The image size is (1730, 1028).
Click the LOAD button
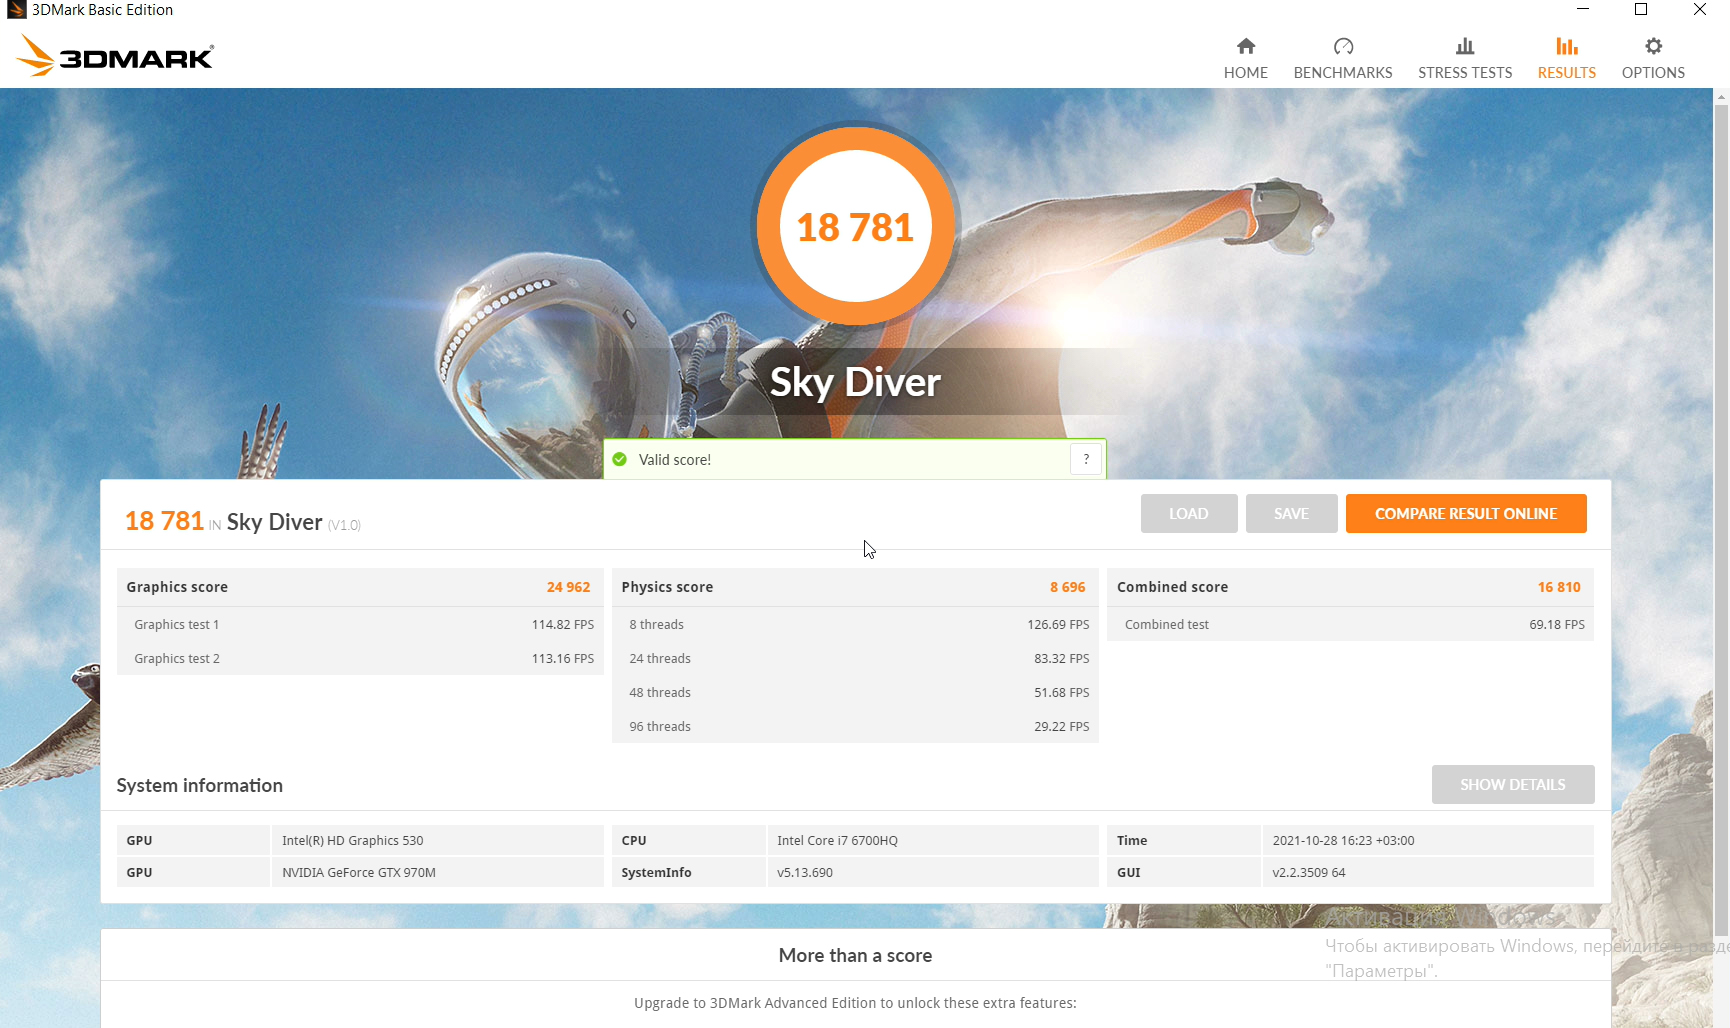(1189, 514)
